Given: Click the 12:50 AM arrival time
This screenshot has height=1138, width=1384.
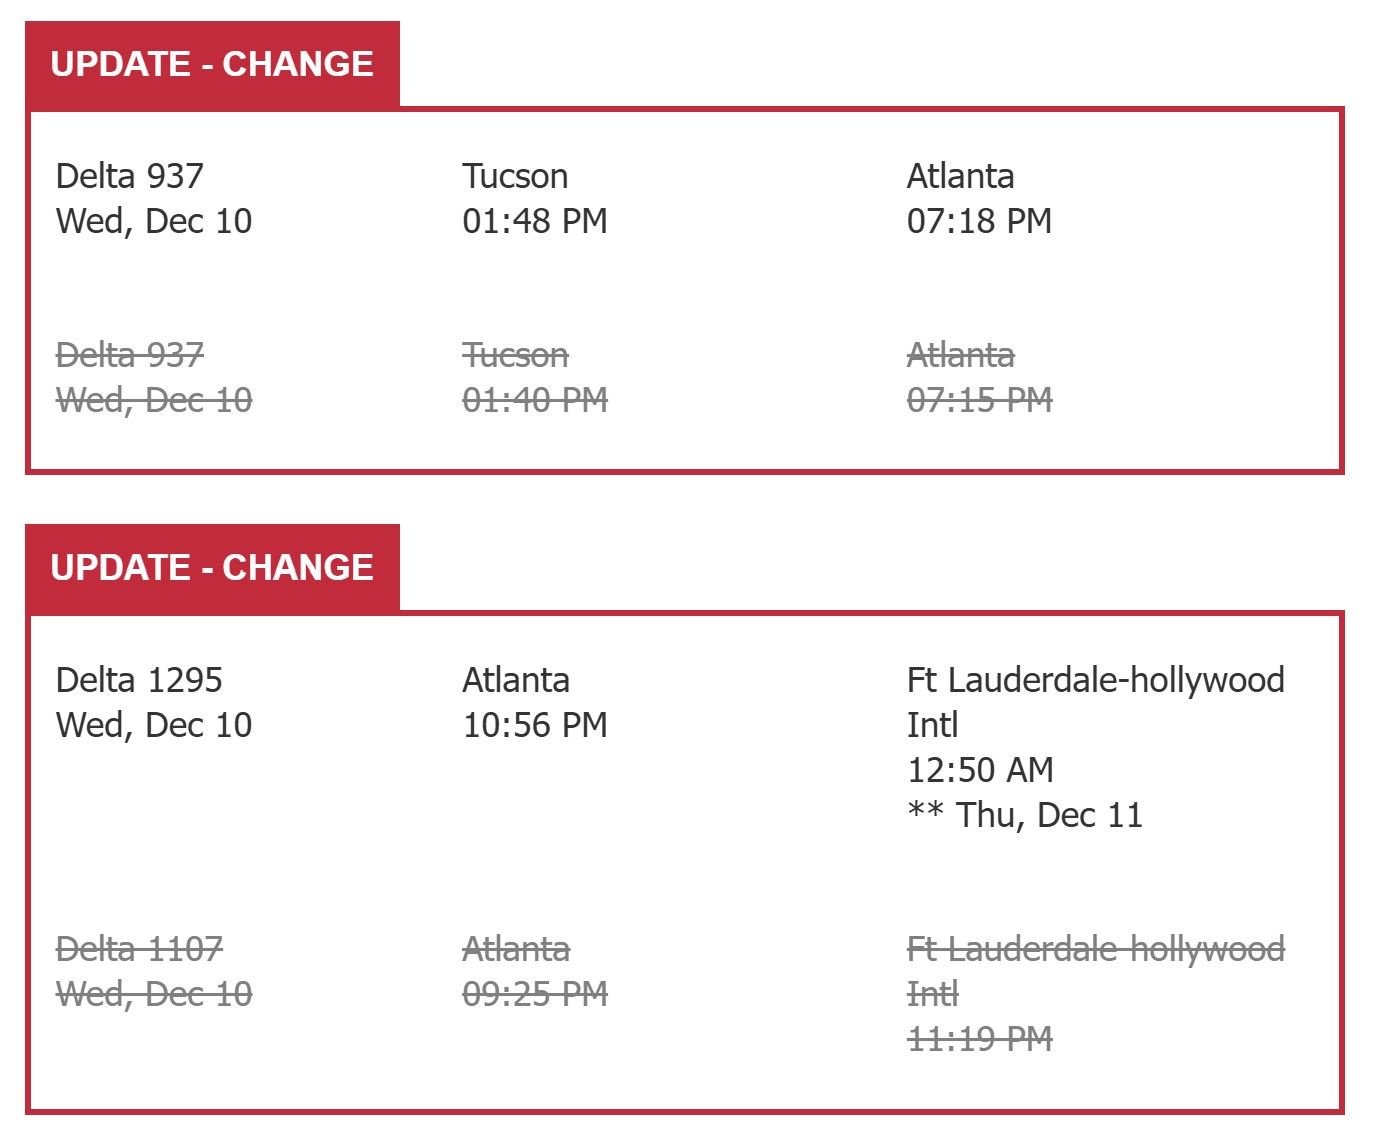Looking at the screenshot, I should (x=980, y=770).
